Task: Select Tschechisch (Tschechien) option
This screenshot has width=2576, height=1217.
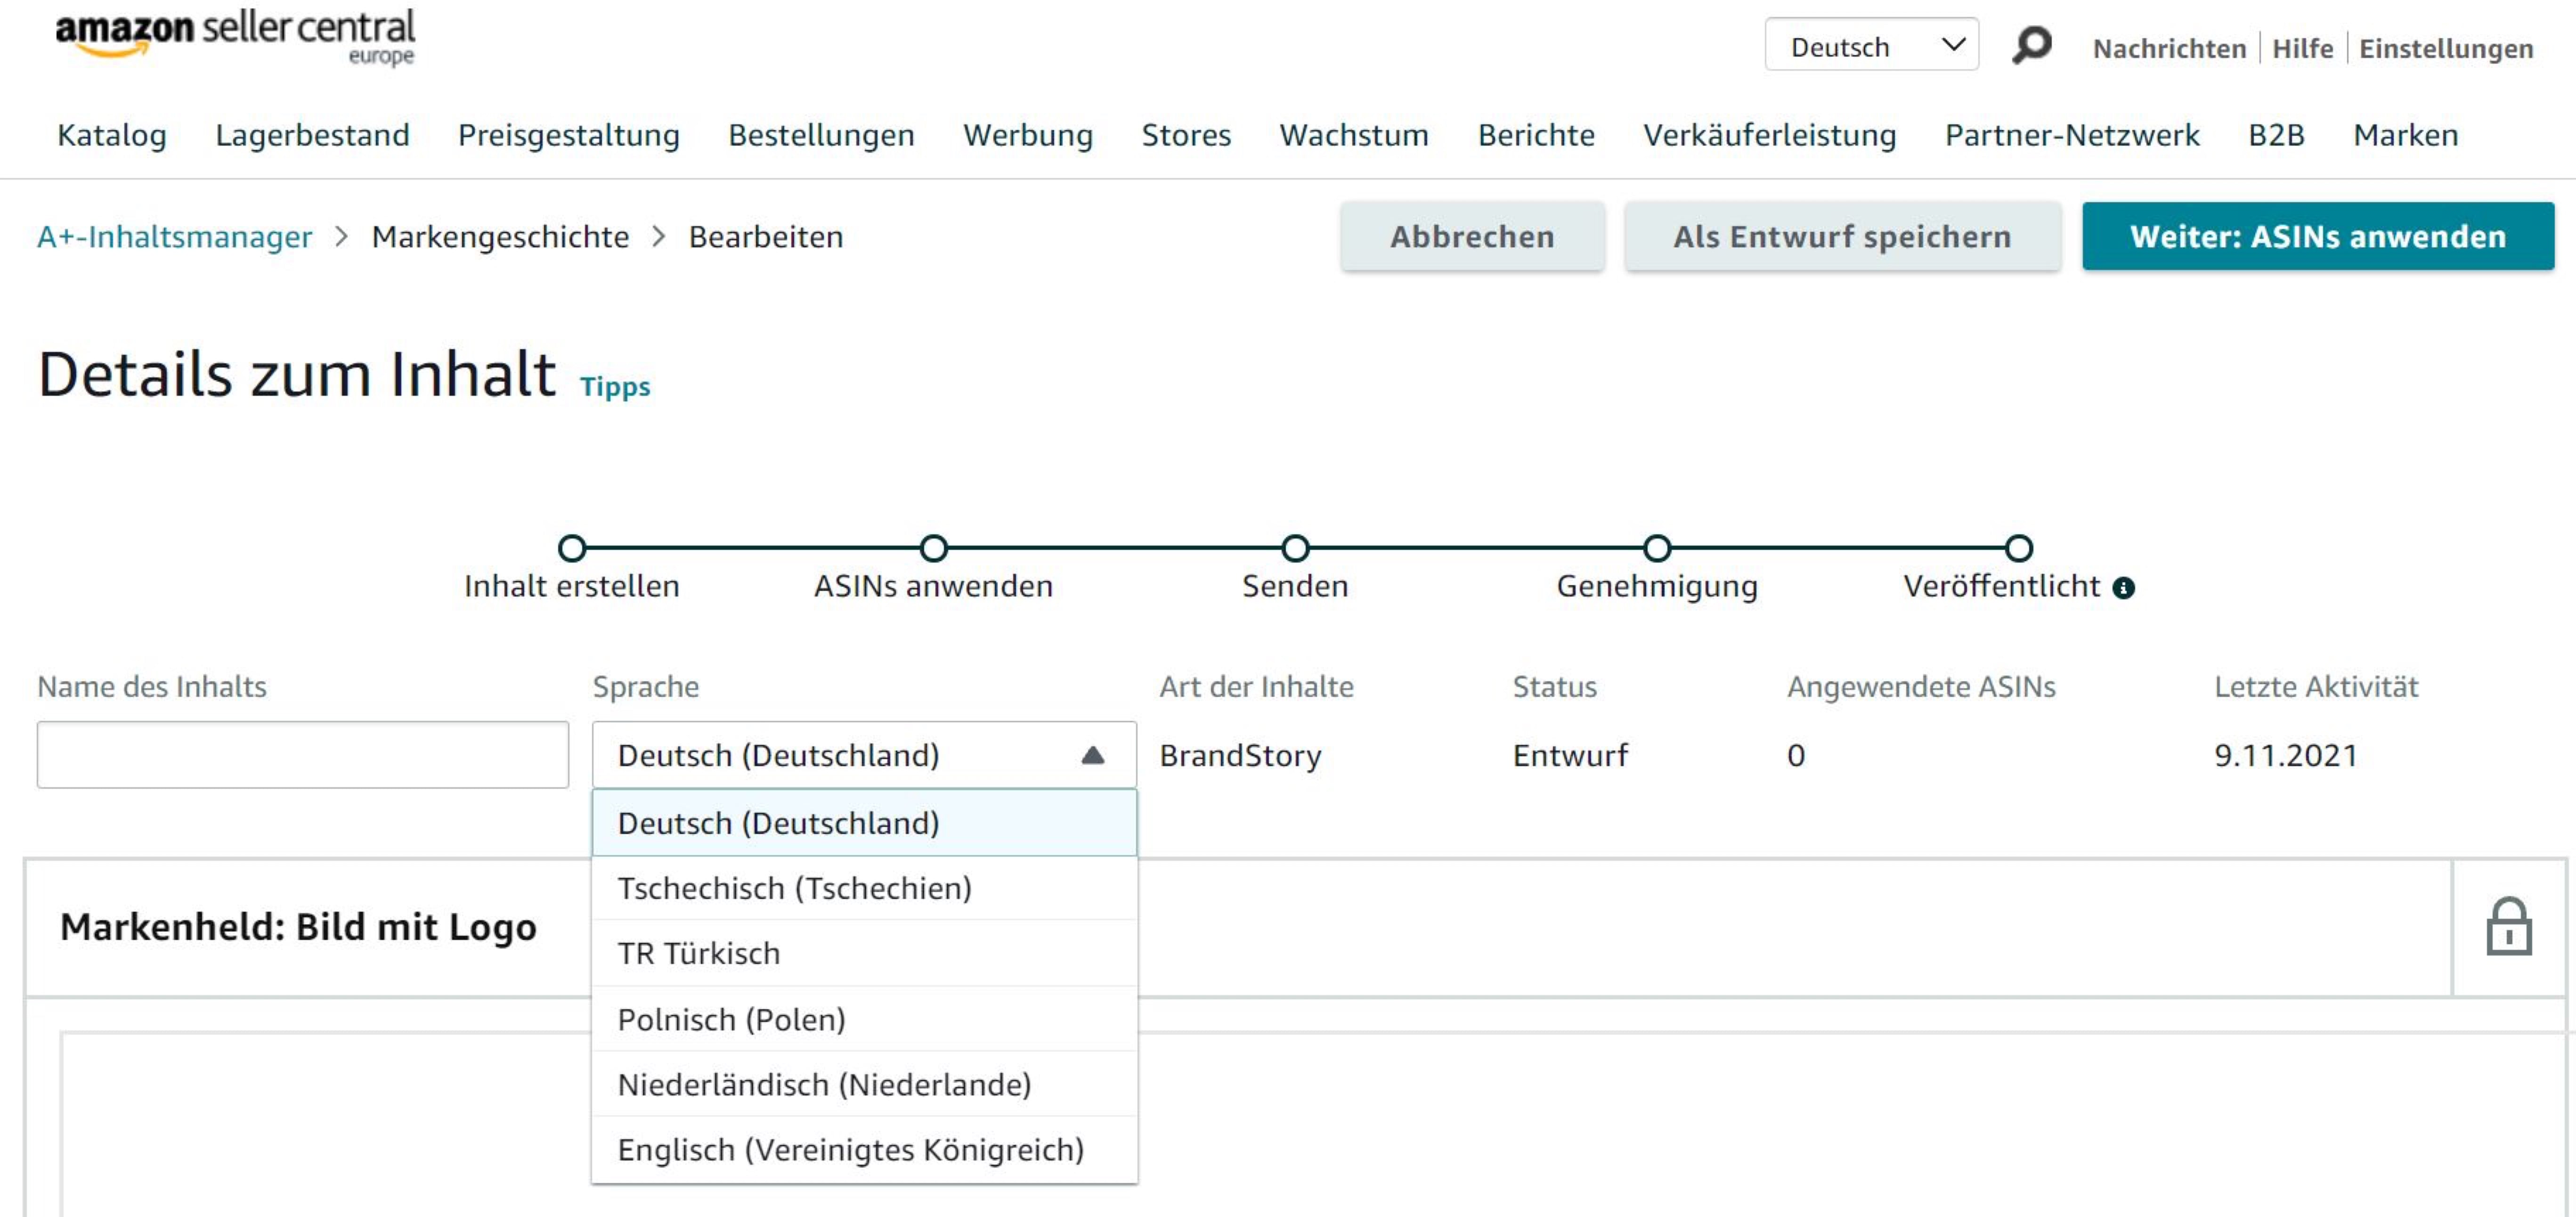Action: pos(864,888)
